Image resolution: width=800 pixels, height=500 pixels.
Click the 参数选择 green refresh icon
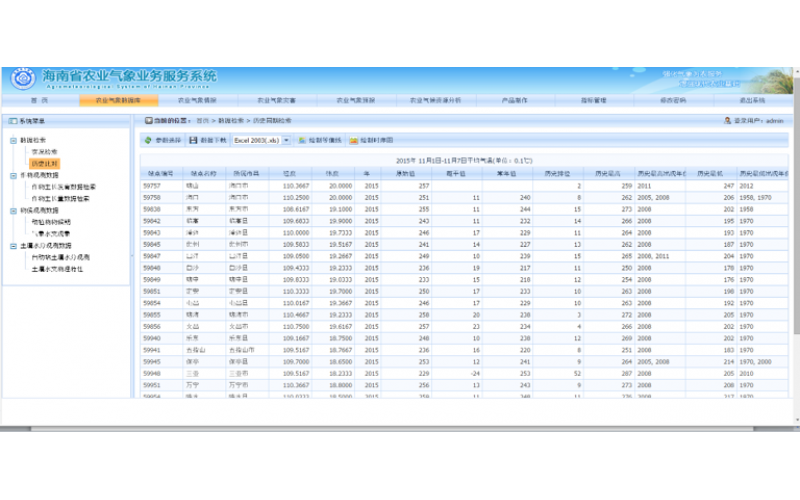tap(148, 141)
